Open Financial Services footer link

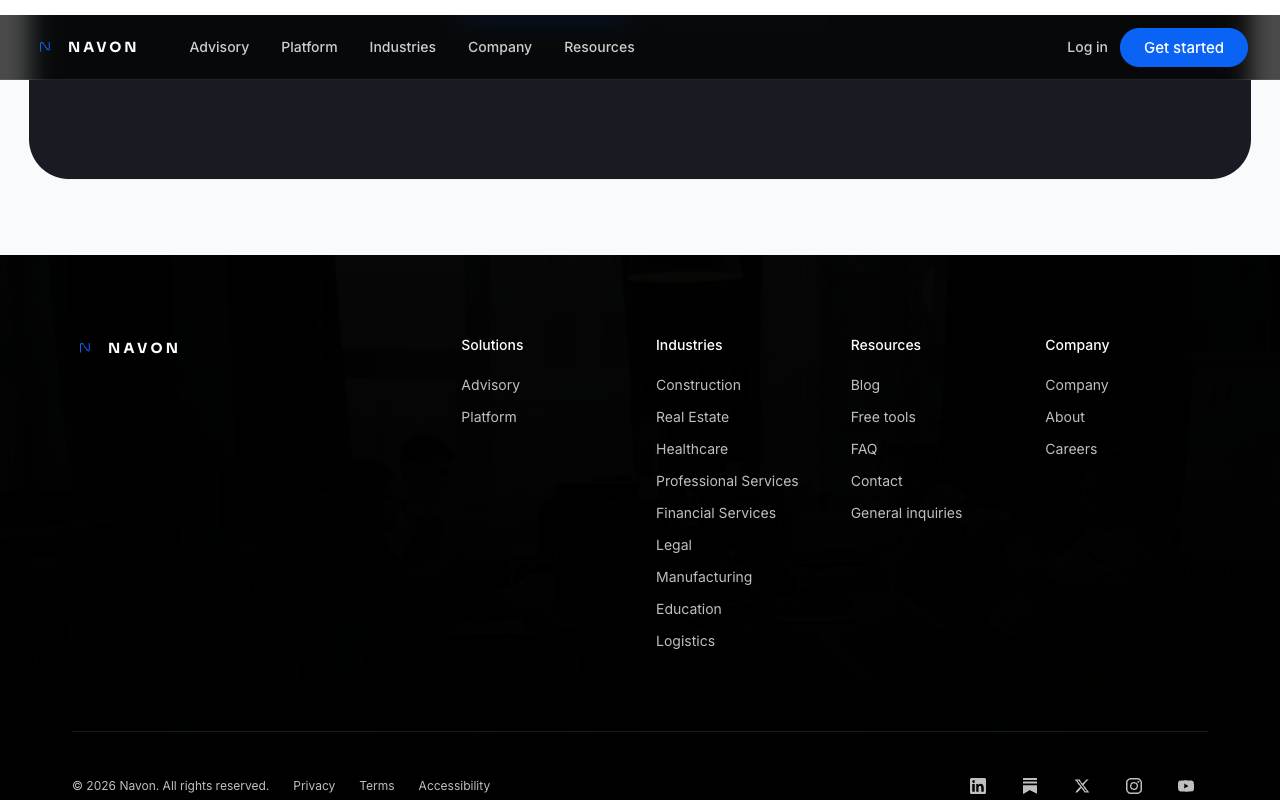716,513
